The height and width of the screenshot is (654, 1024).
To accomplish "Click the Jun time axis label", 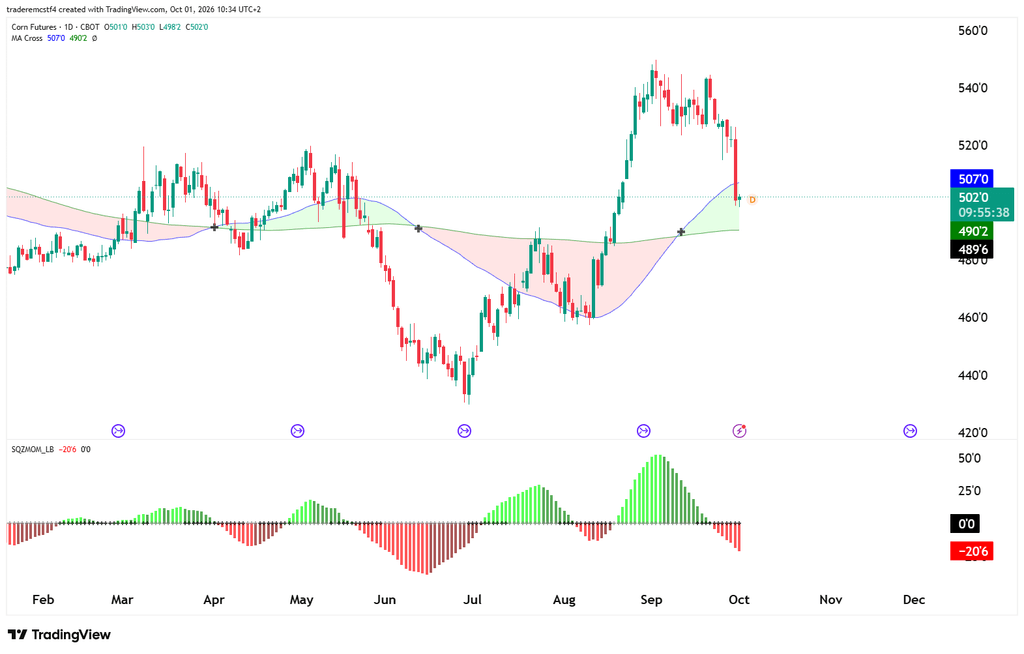I will [x=385, y=600].
